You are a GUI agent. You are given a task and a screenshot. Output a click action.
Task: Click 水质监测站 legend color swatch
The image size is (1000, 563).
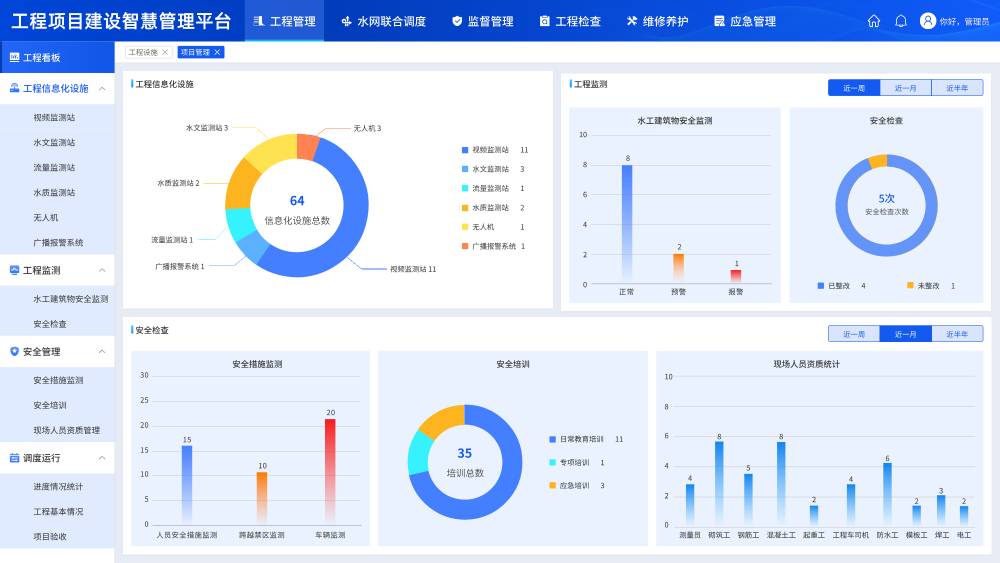pyautogui.click(x=465, y=208)
